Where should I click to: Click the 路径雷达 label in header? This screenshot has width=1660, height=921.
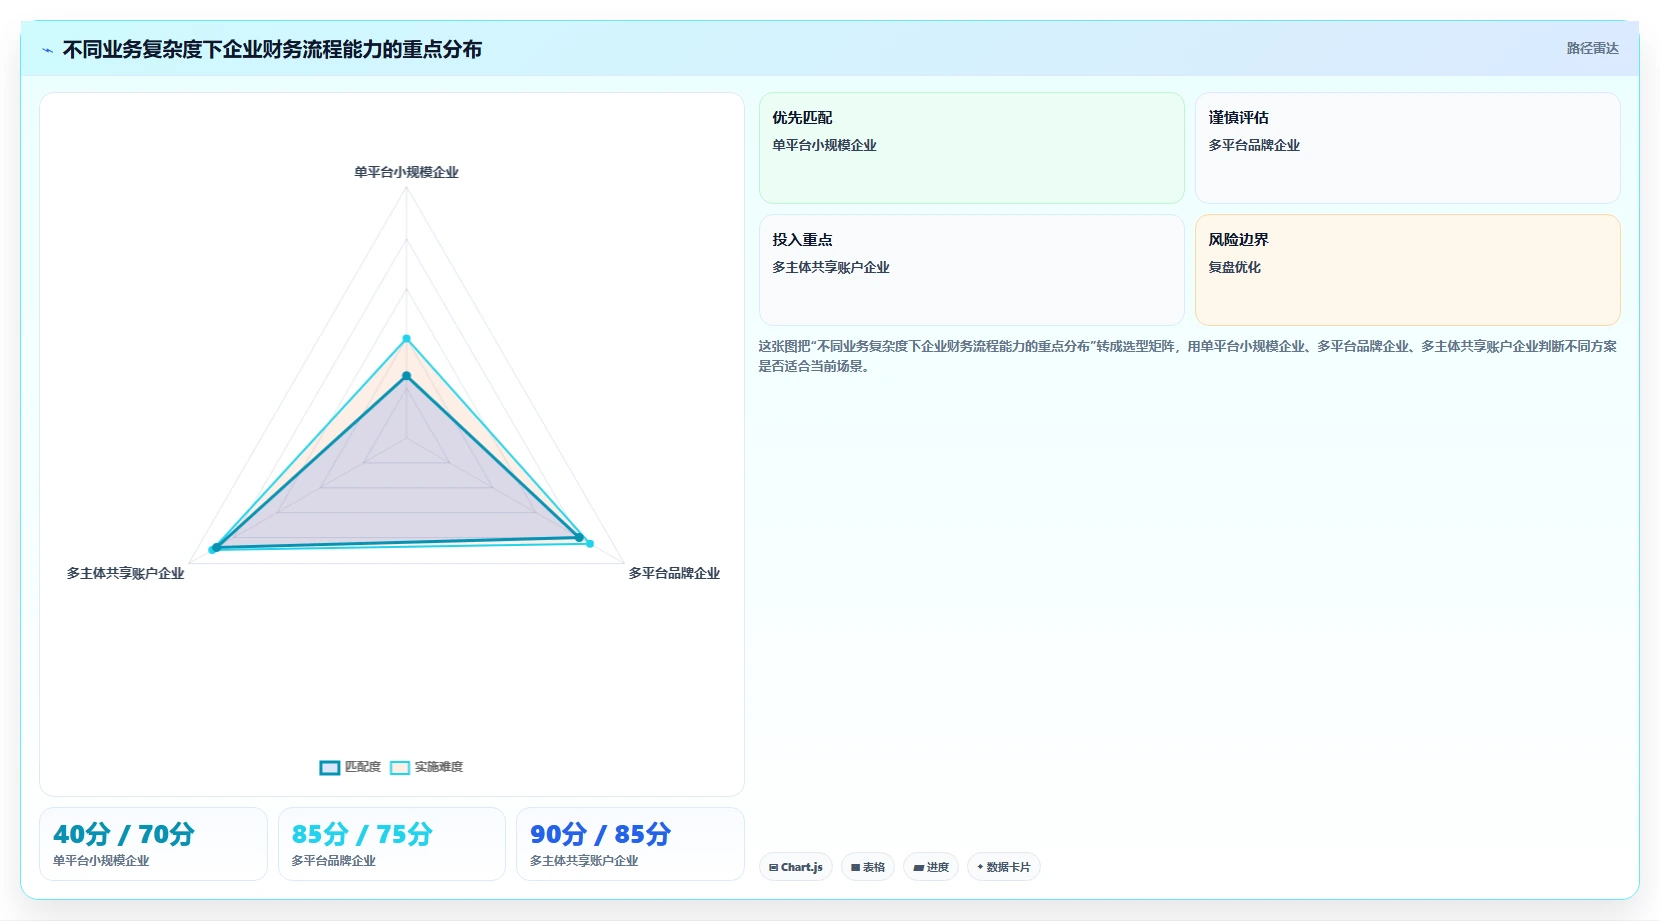coord(1592,48)
